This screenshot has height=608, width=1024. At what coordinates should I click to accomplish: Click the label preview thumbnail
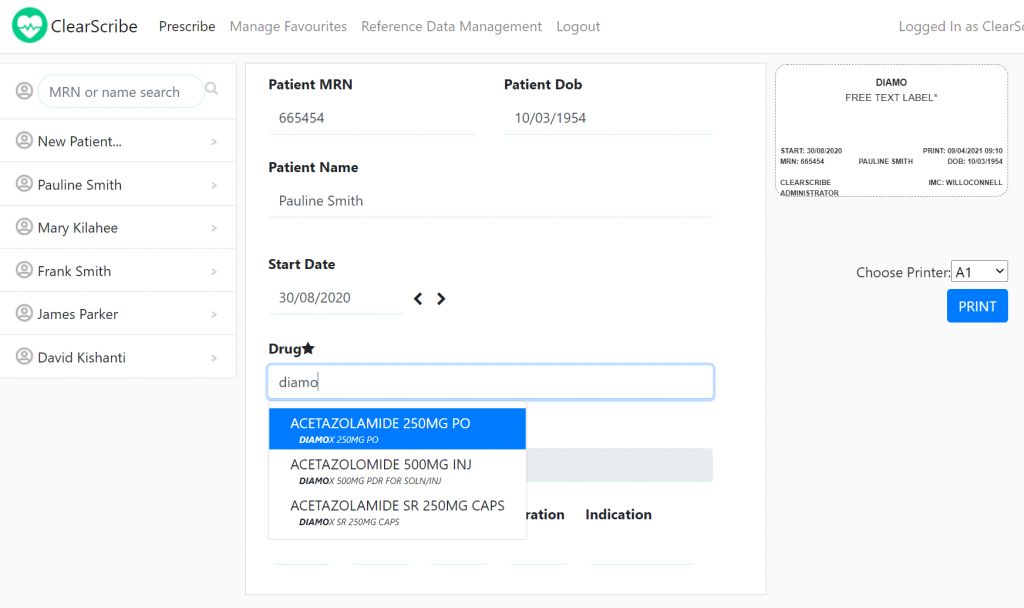coord(891,131)
